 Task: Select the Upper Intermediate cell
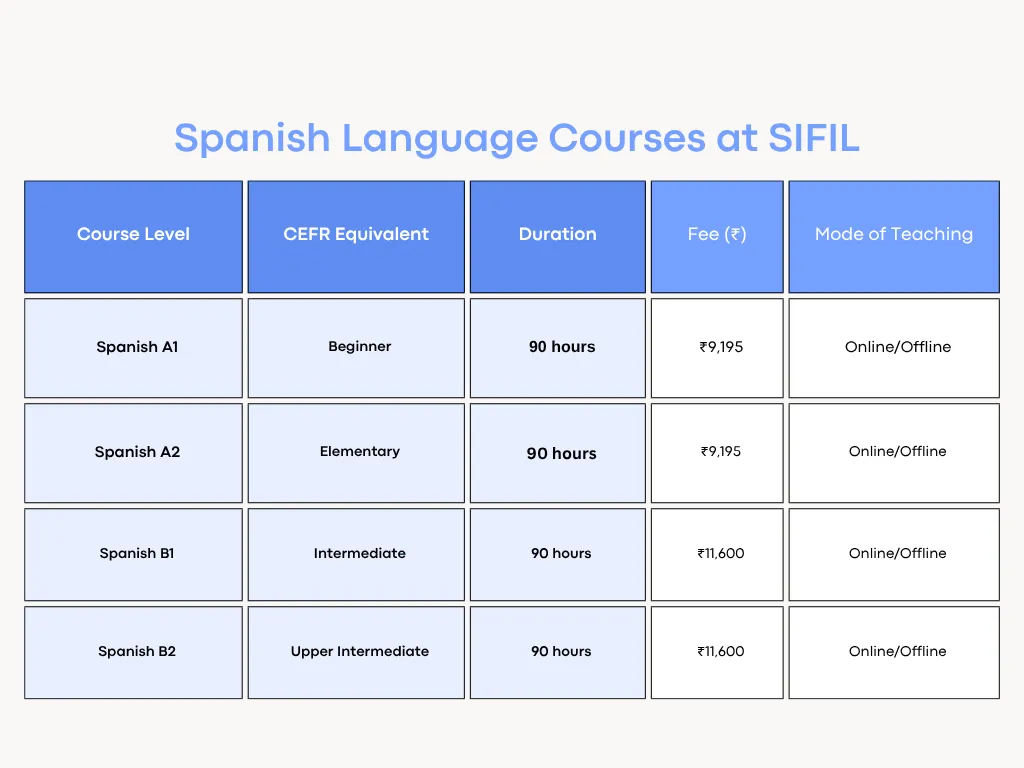tap(359, 651)
